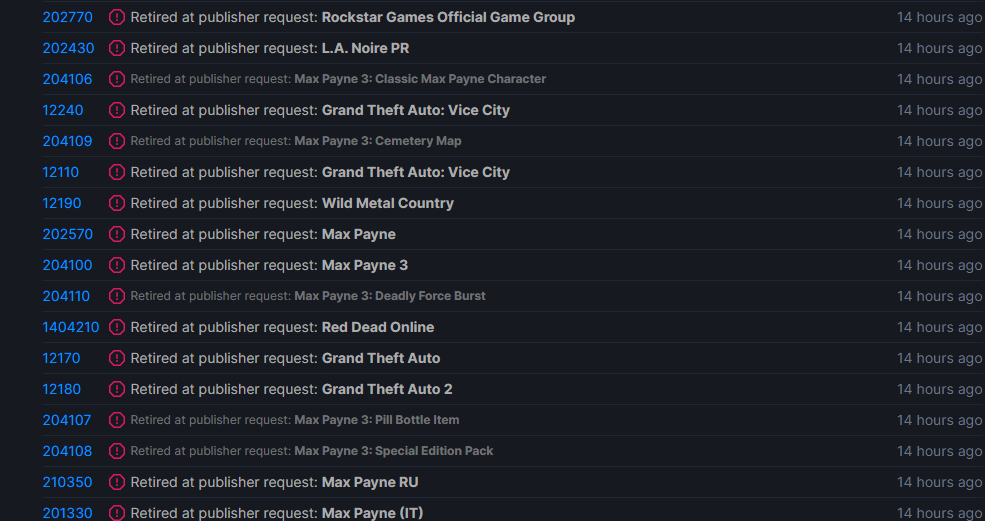Click the alert icon next to Grand Theft Auto 2
This screenshot has height=521, width=985.
[117, 389]
